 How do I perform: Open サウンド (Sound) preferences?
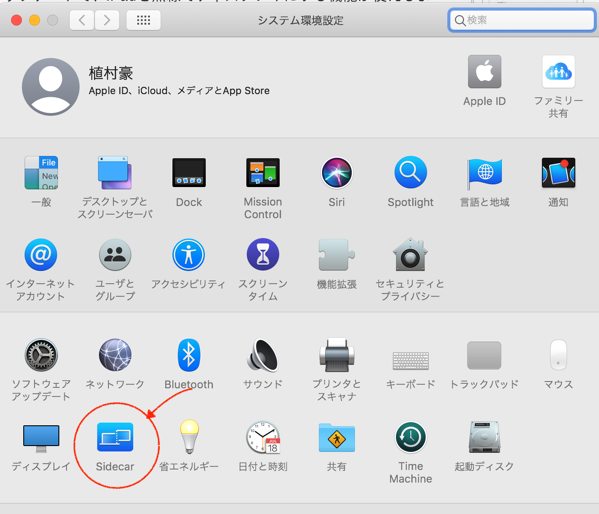coord(263,355)
